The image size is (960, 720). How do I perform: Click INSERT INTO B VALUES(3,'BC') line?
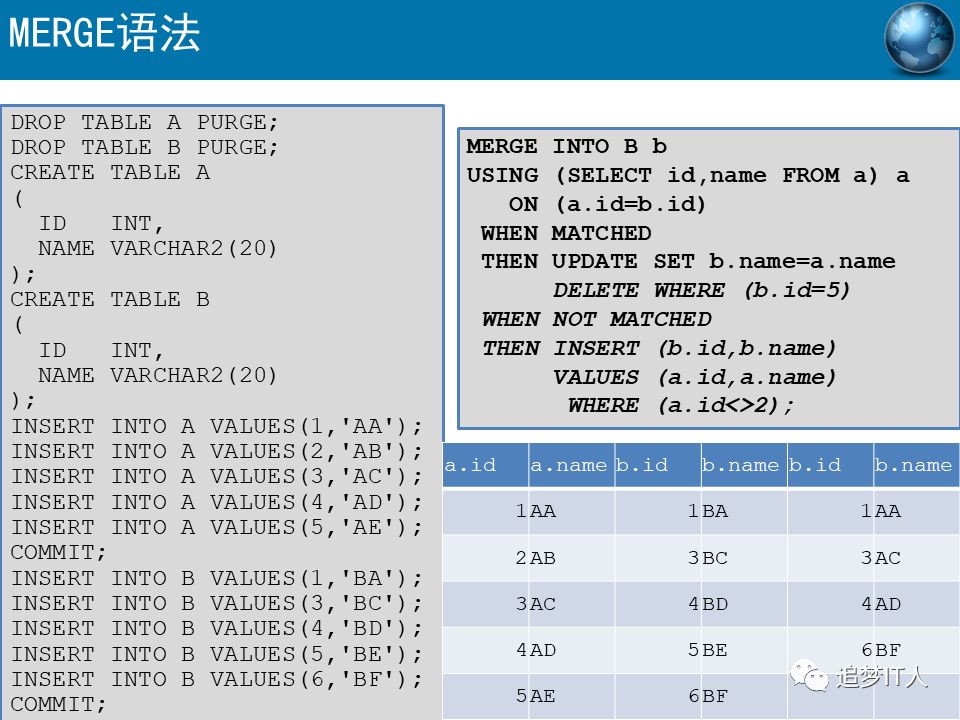click(217, 603)
